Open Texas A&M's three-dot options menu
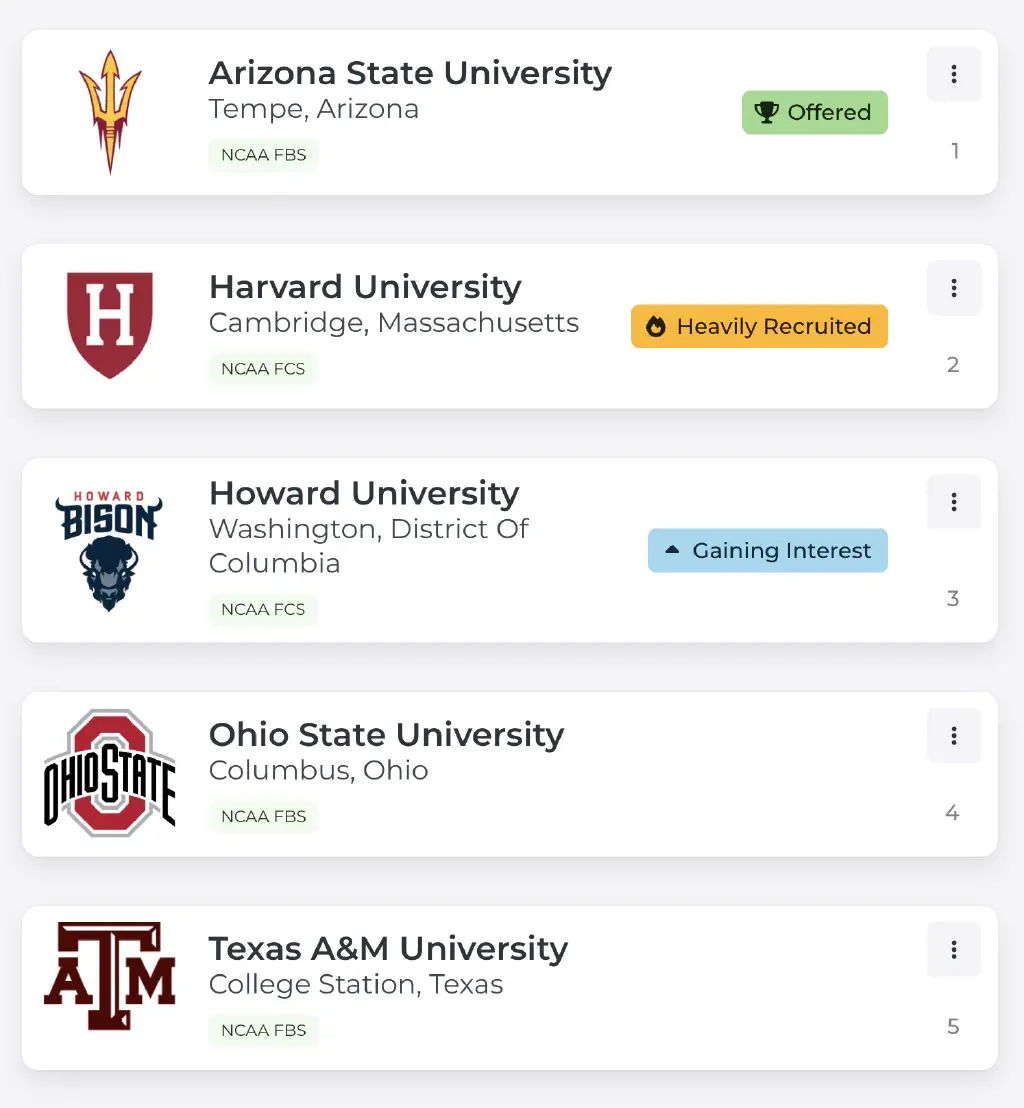1024x1108 pixels. (954, 950)
